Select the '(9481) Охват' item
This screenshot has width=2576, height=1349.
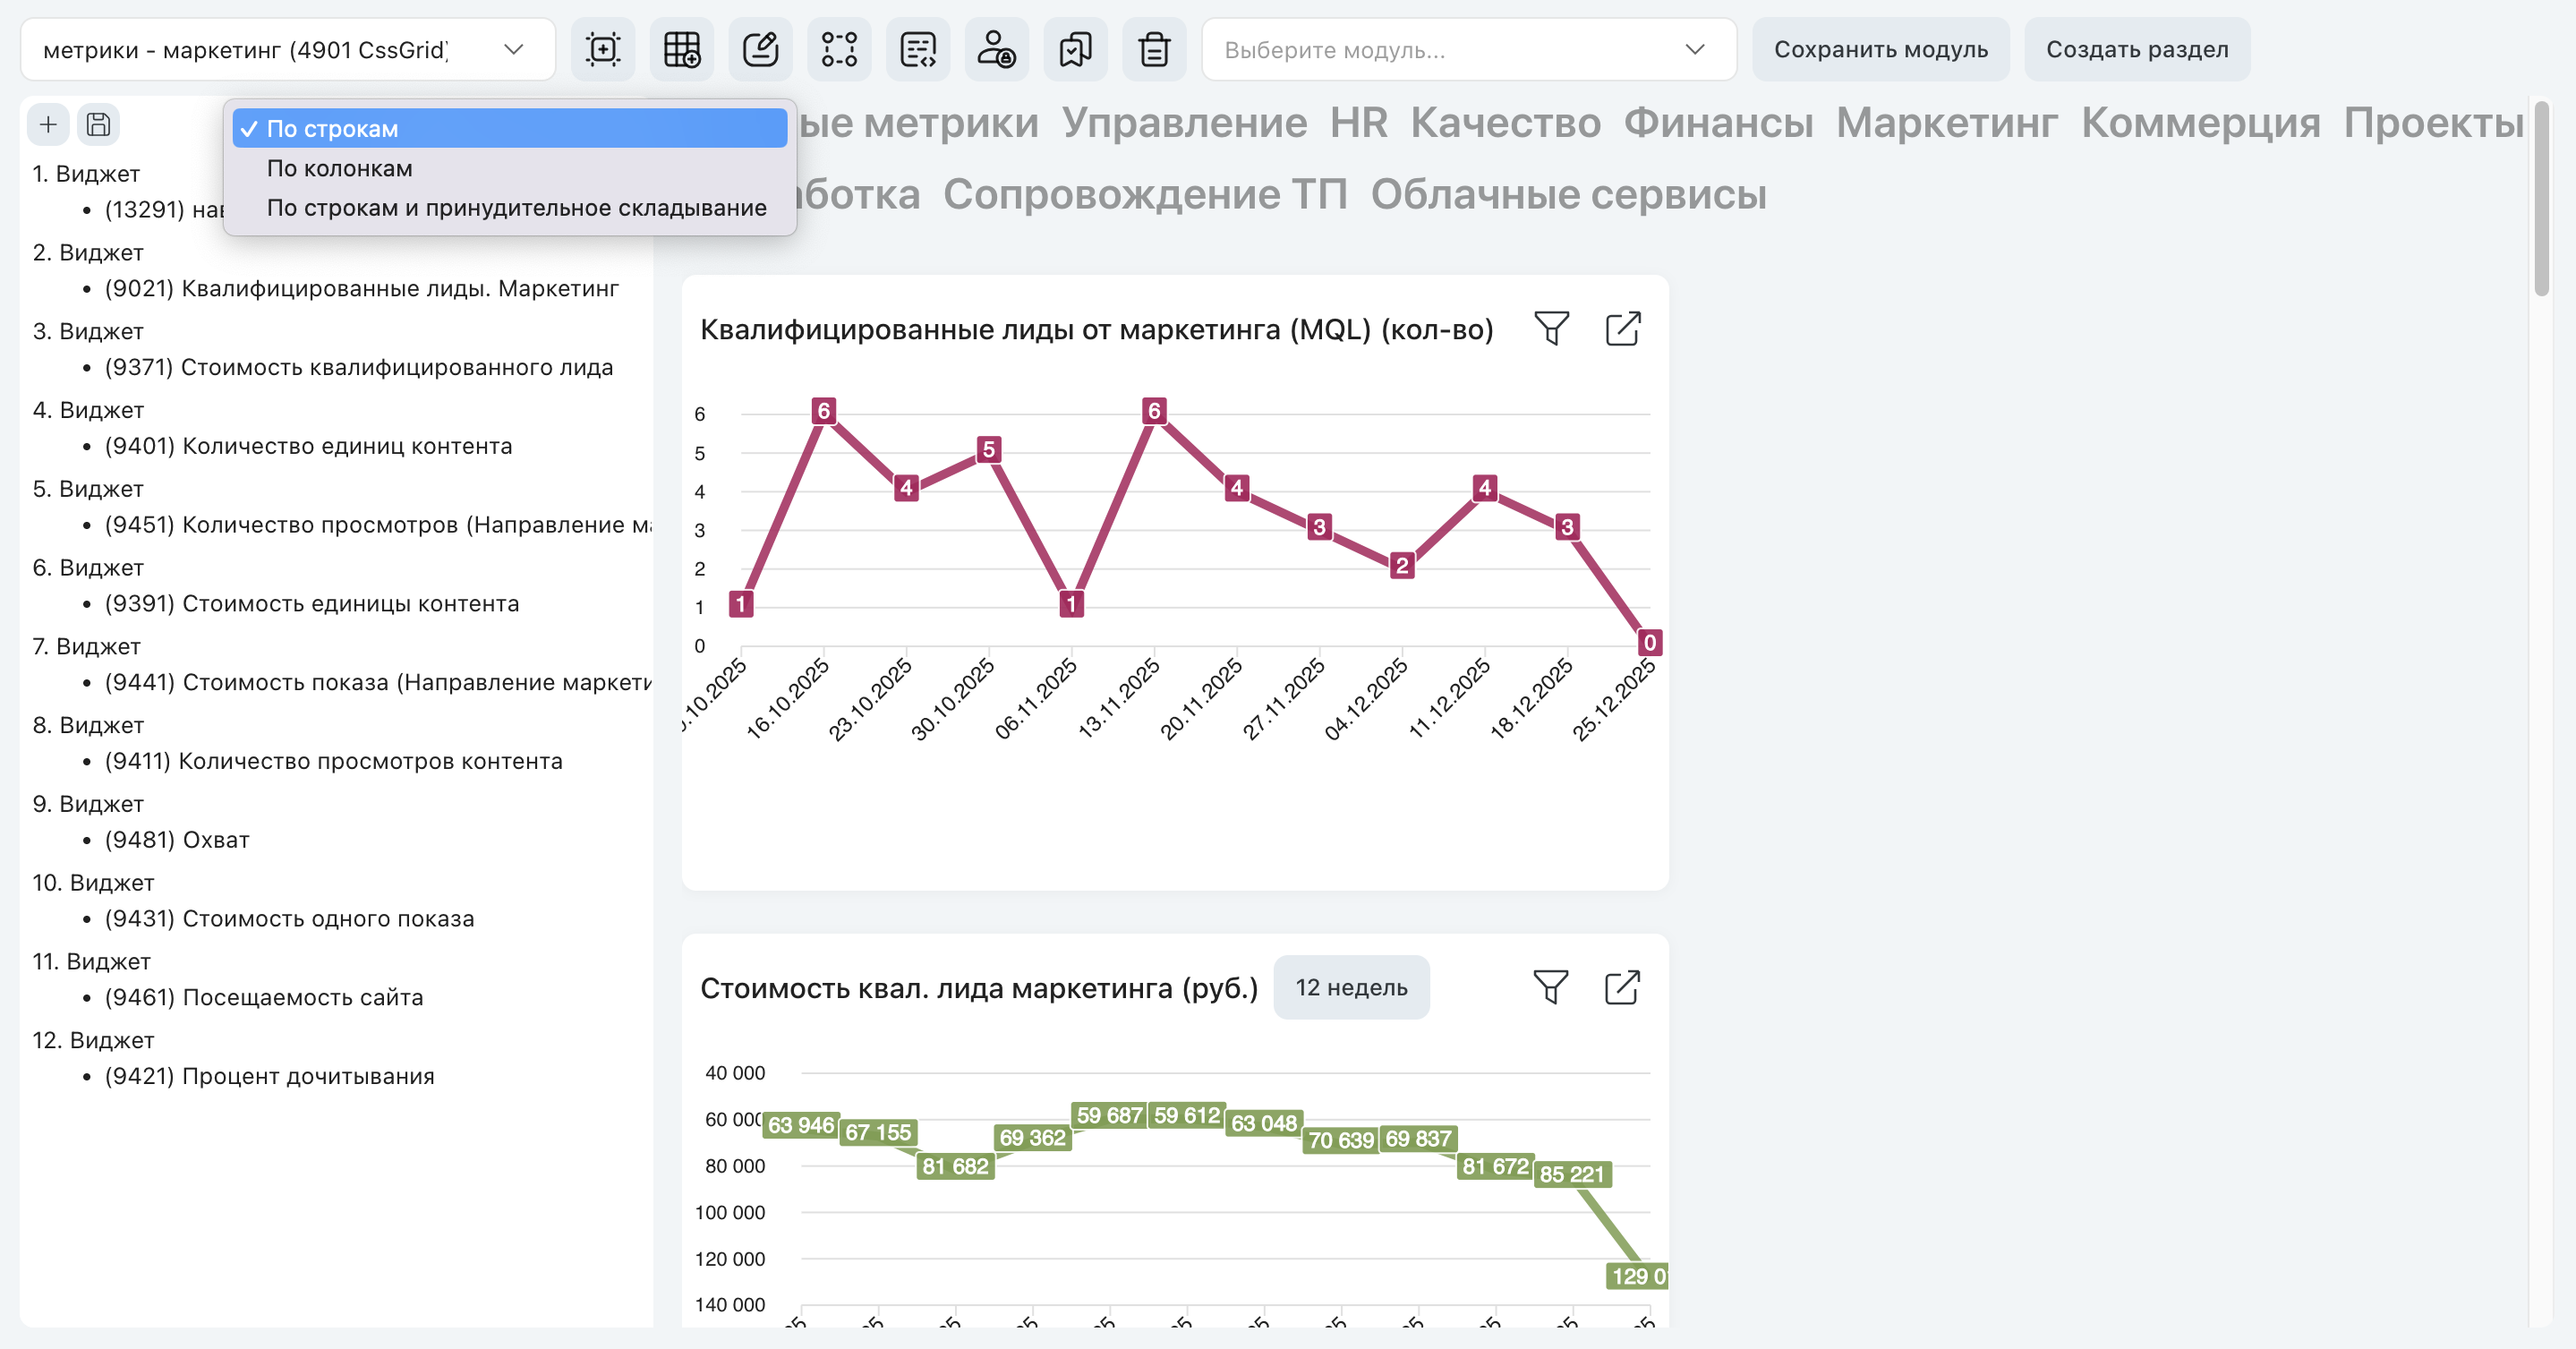click(x=177, y=841)
